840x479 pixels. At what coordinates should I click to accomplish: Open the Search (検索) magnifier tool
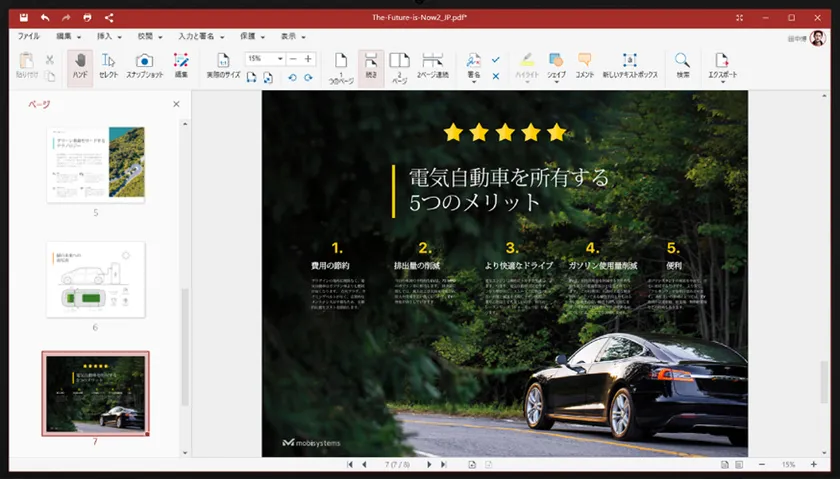(682, 66)
